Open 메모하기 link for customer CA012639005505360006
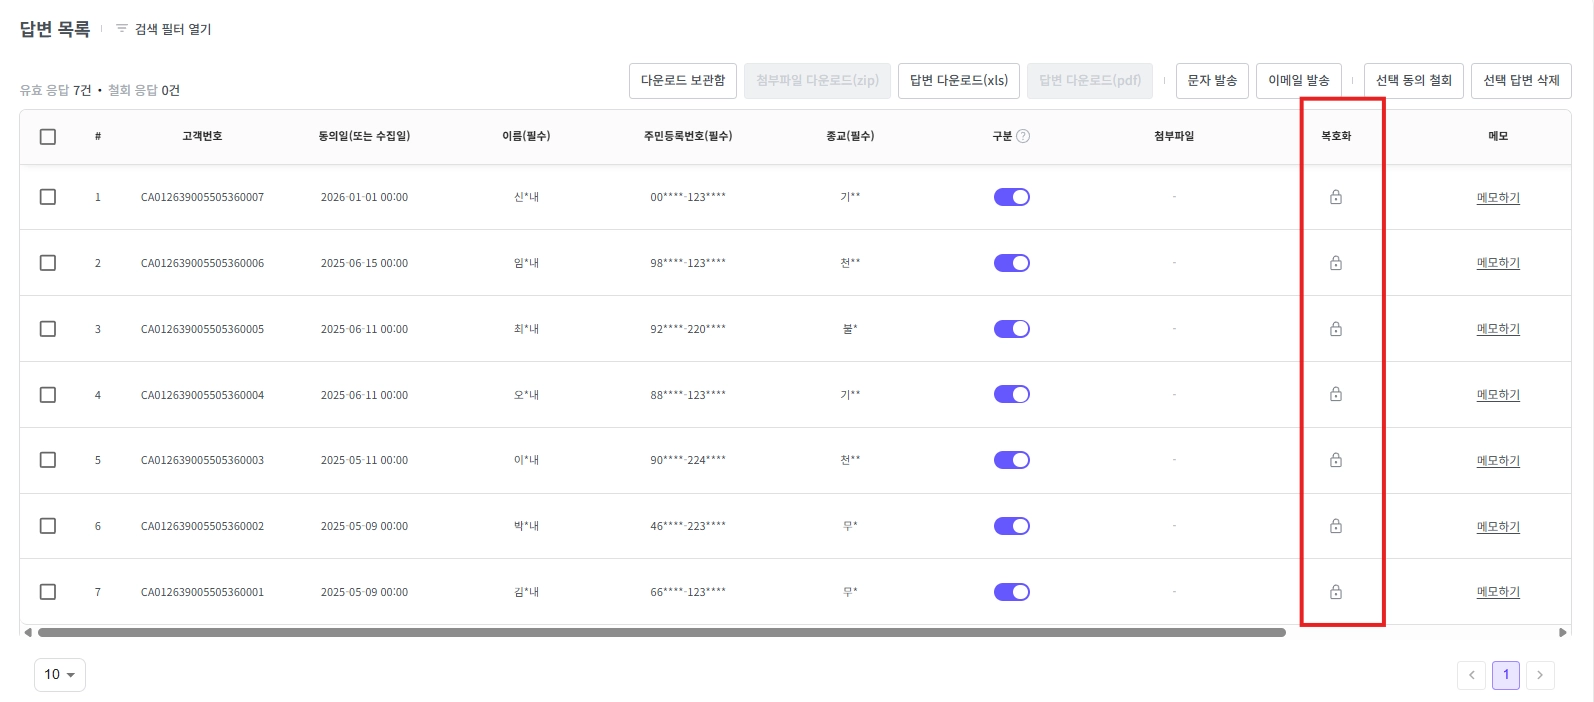 pyautogui.click(x=1498, y=263)
